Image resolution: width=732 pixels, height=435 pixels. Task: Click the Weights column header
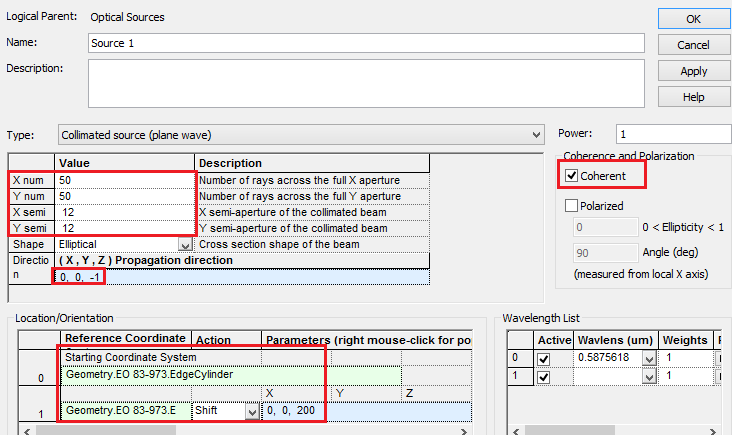[685, 340]
